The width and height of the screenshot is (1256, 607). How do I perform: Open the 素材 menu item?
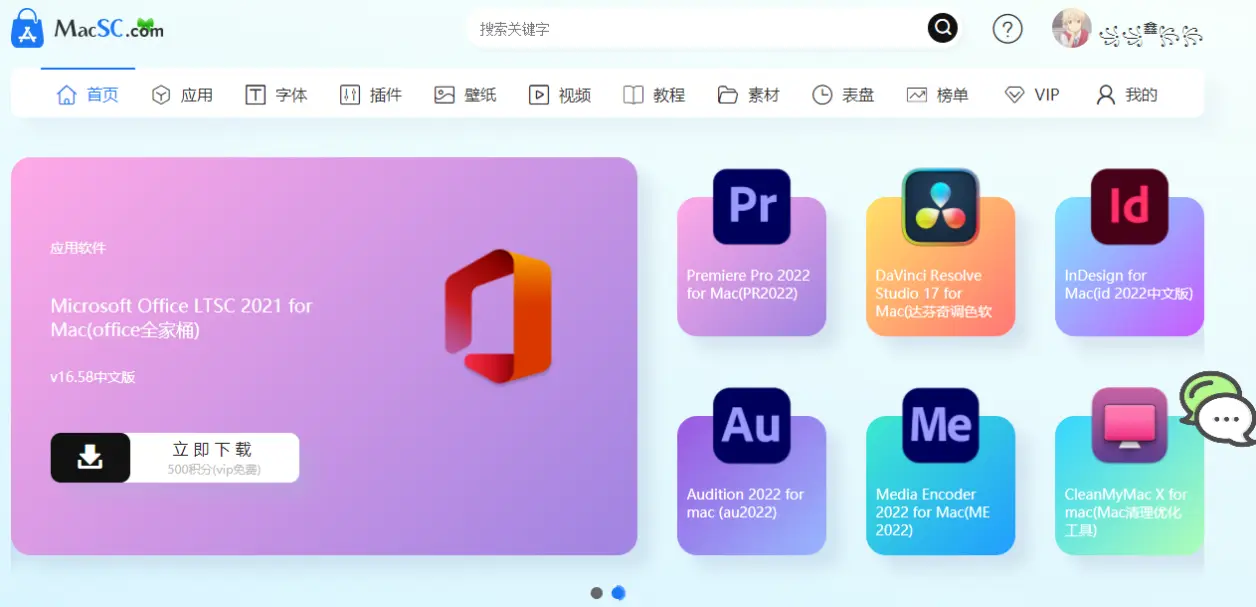coord(764,95)
